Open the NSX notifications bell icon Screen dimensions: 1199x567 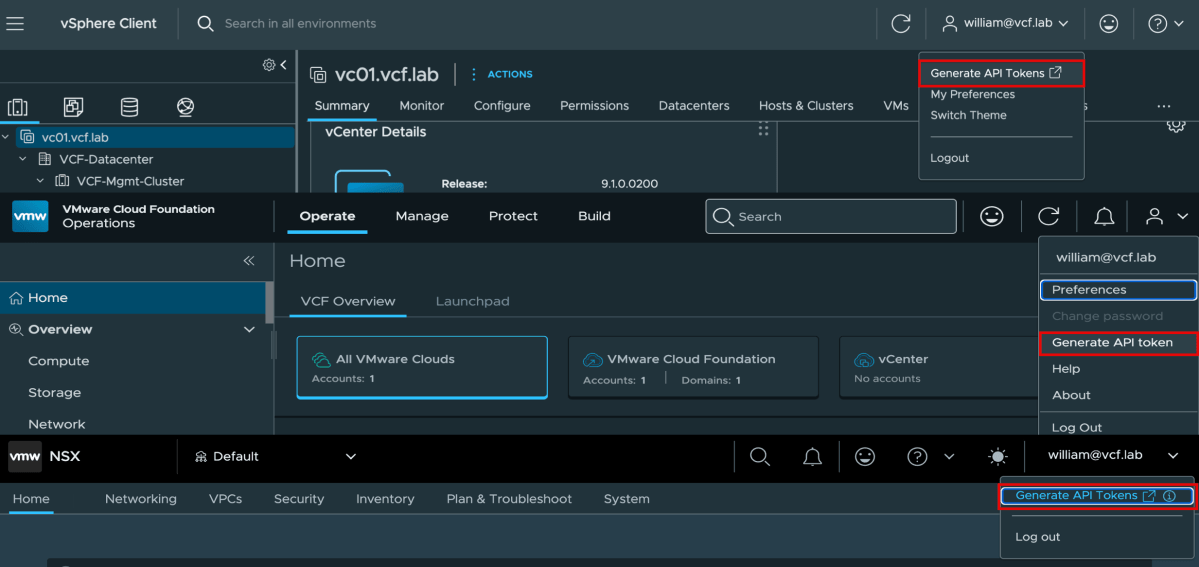tap(812, 457)
